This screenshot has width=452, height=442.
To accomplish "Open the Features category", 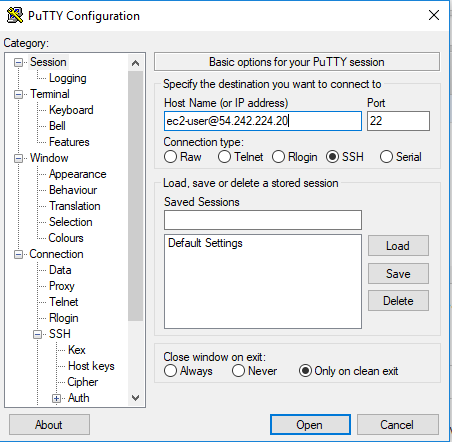I will 69,142.
